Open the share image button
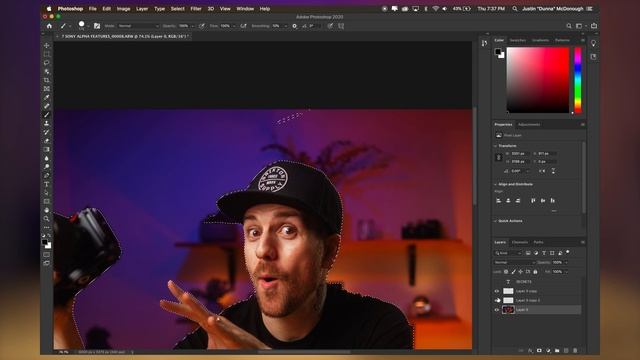640x360 pixels. click(x=594, y=26)
